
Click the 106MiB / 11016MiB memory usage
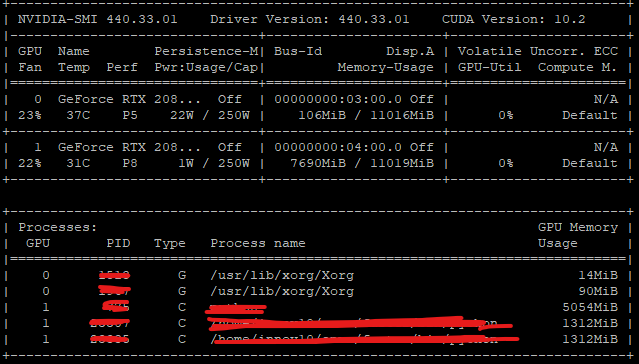[366, 115]
